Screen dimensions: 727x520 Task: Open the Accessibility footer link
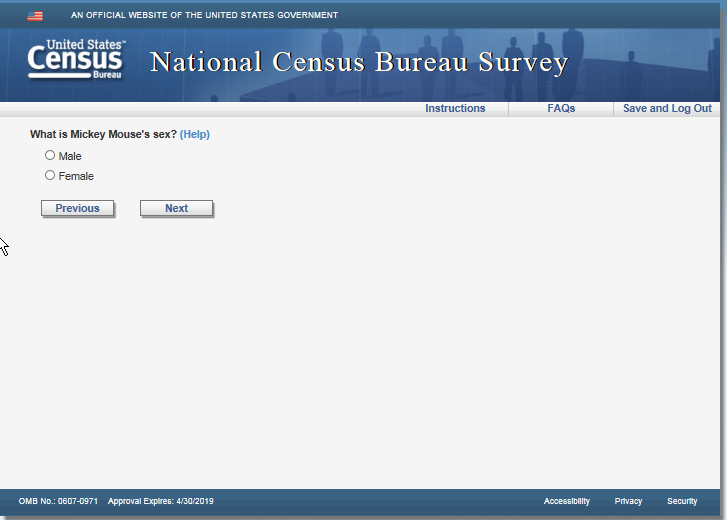pyautogui.click(x=567, y=501)
